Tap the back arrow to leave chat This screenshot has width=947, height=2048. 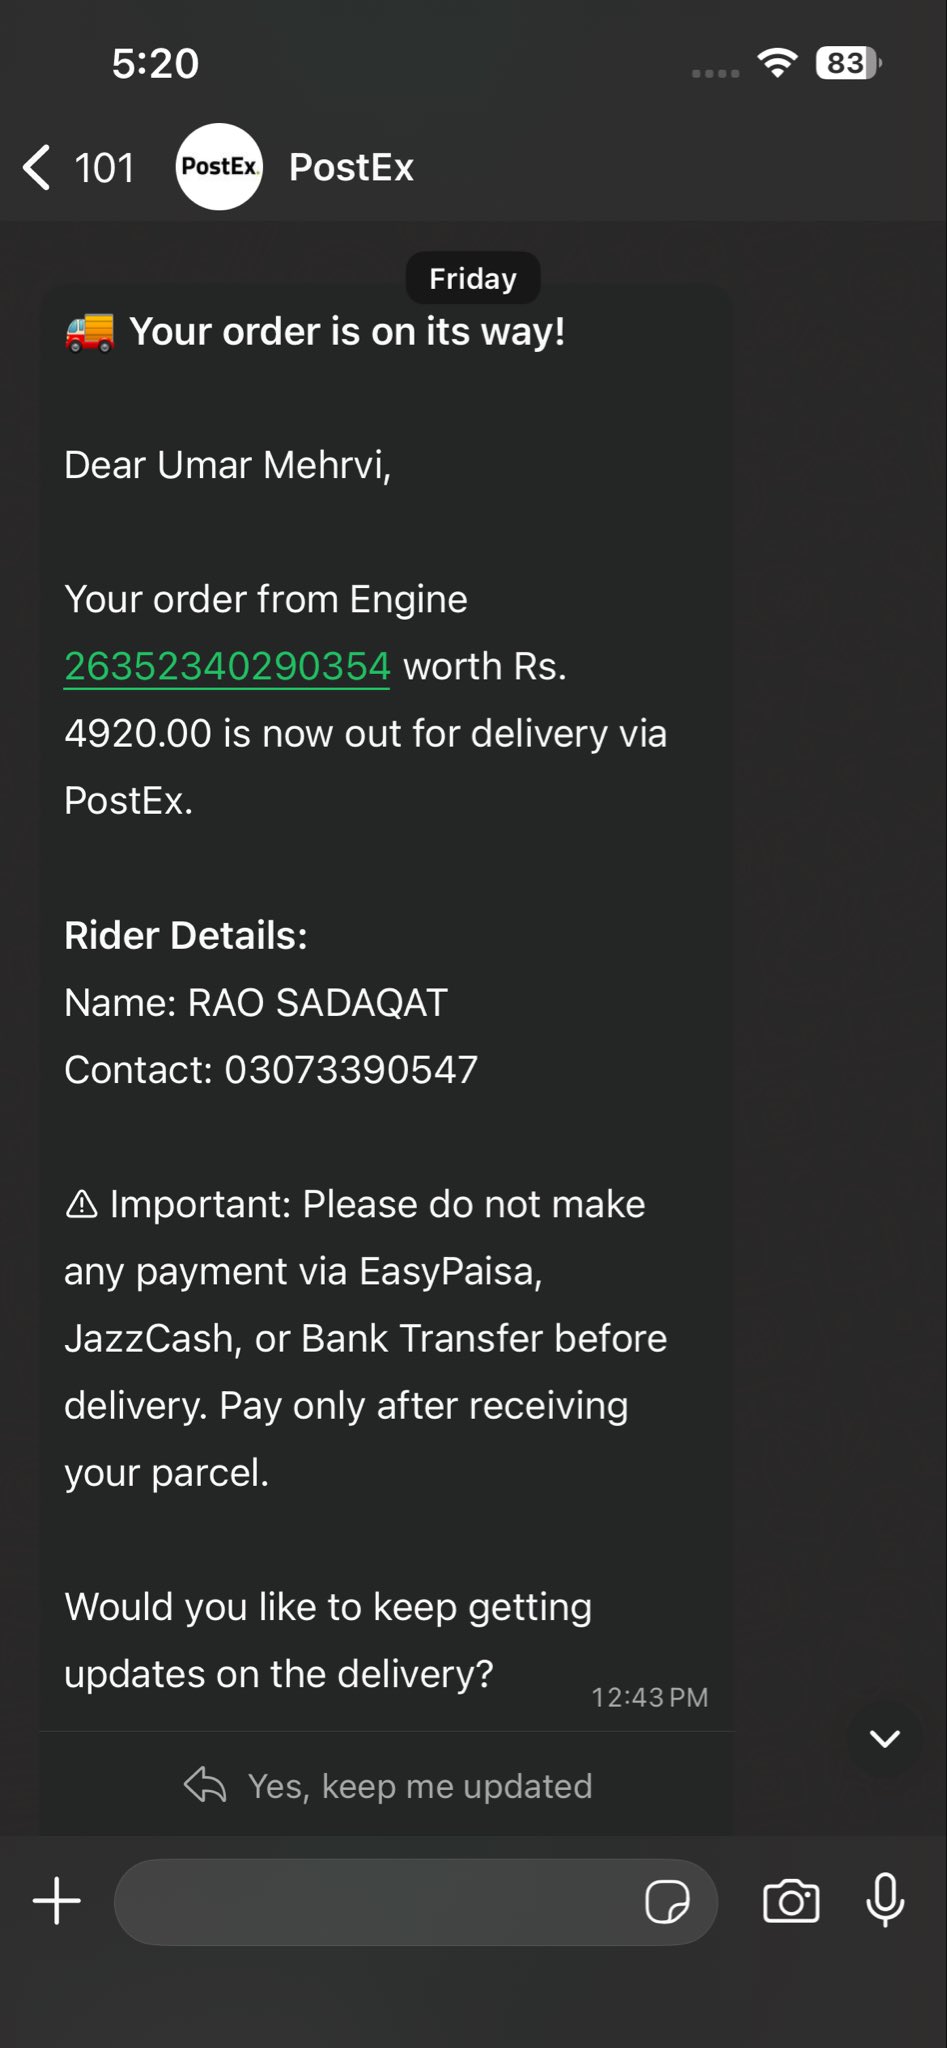(x=38, y=167)
